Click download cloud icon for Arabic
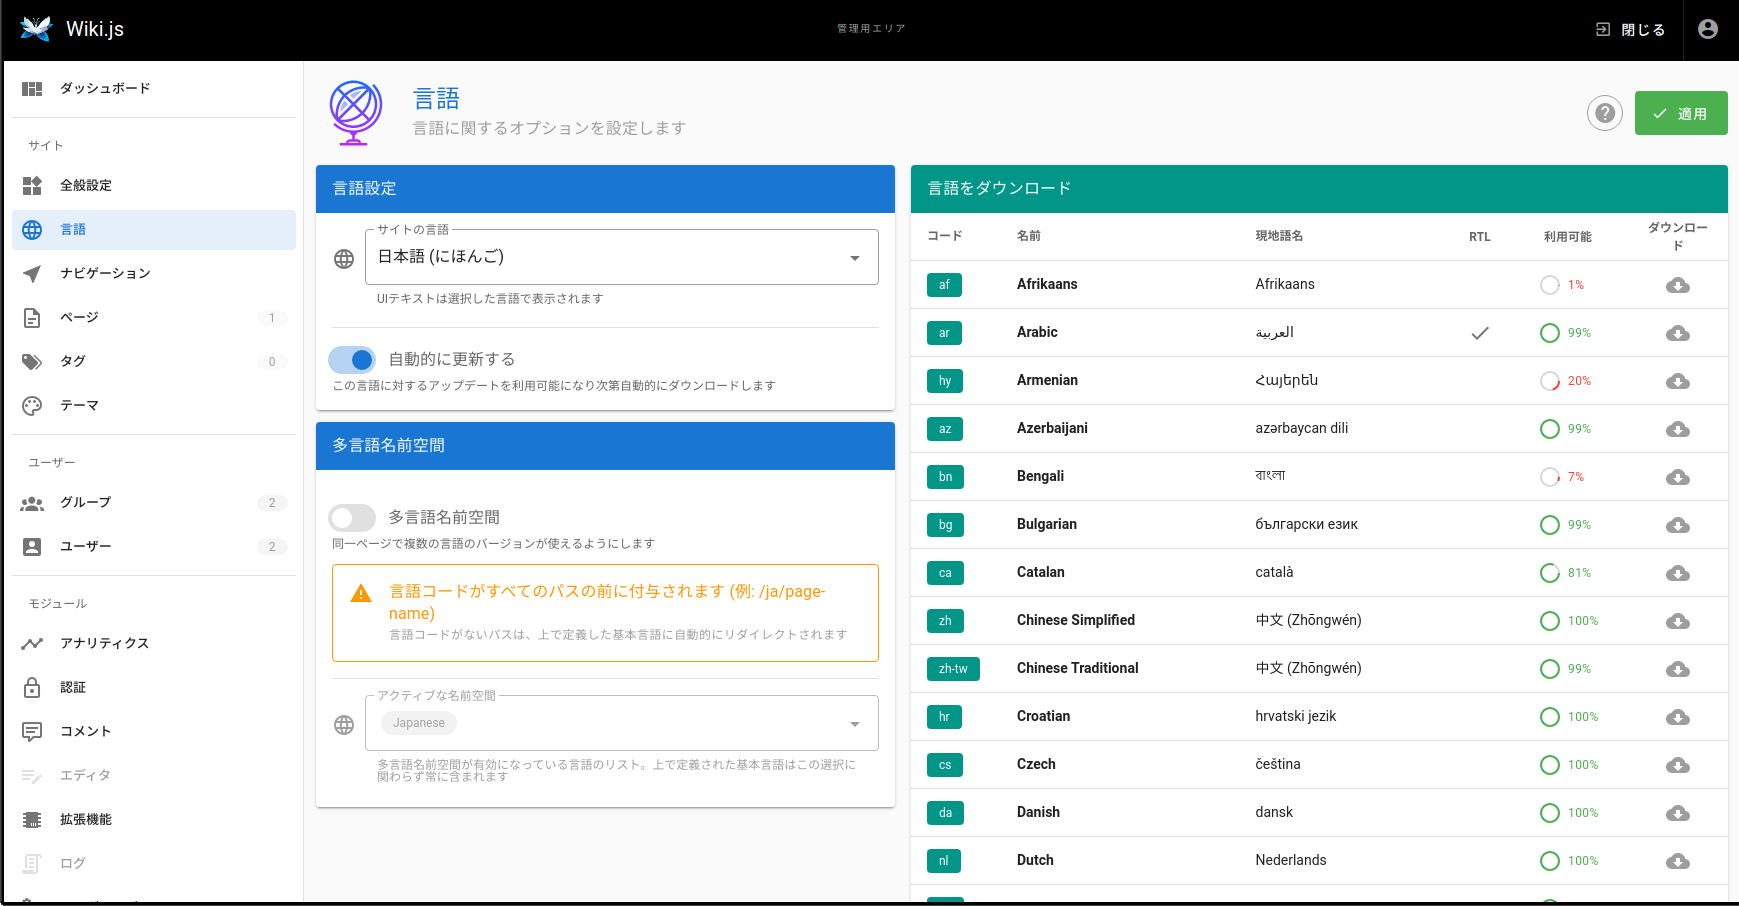 coord(1677,333)
